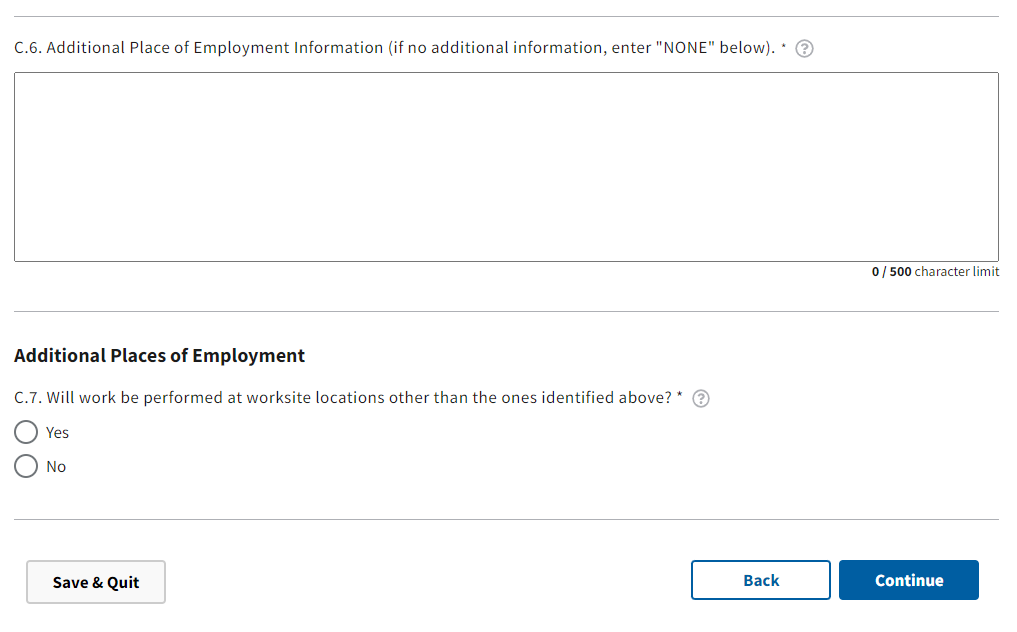Click the "No" option label text
Image resolution: width=1017 pixels, height=632 pixels.
tap(56, 467)
